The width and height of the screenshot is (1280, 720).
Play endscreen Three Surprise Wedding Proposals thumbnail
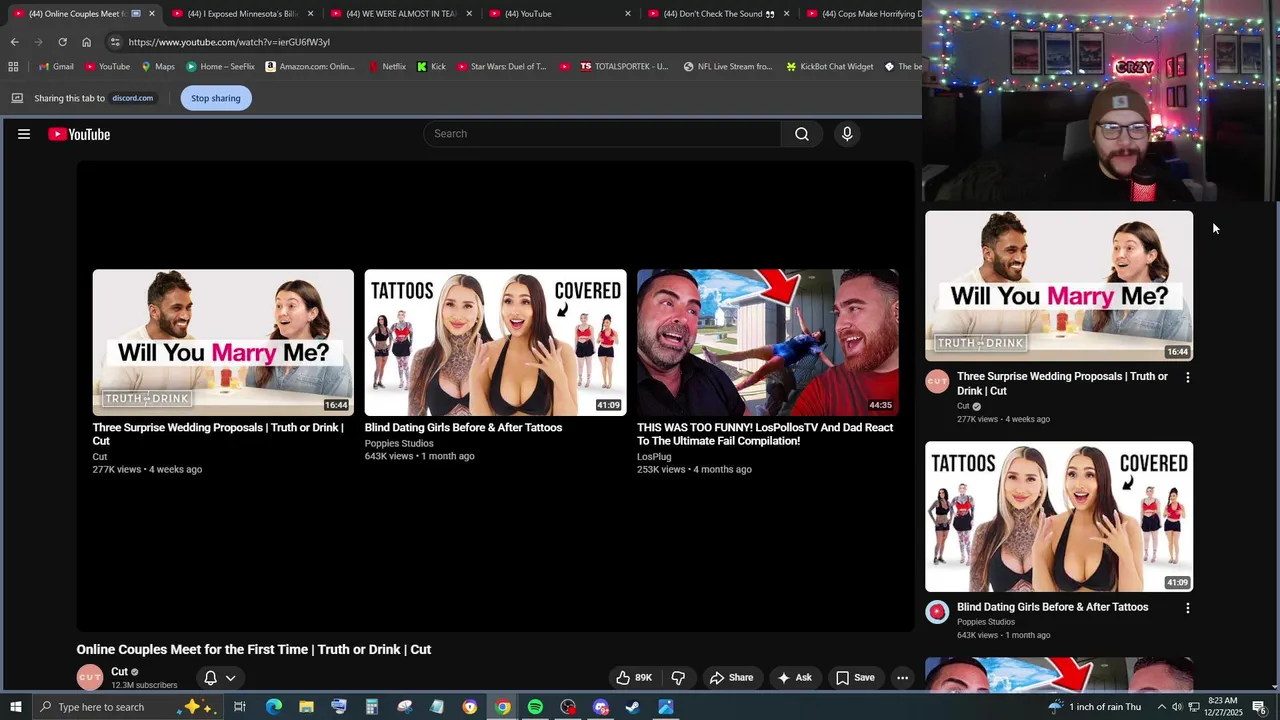pos(223,342)
